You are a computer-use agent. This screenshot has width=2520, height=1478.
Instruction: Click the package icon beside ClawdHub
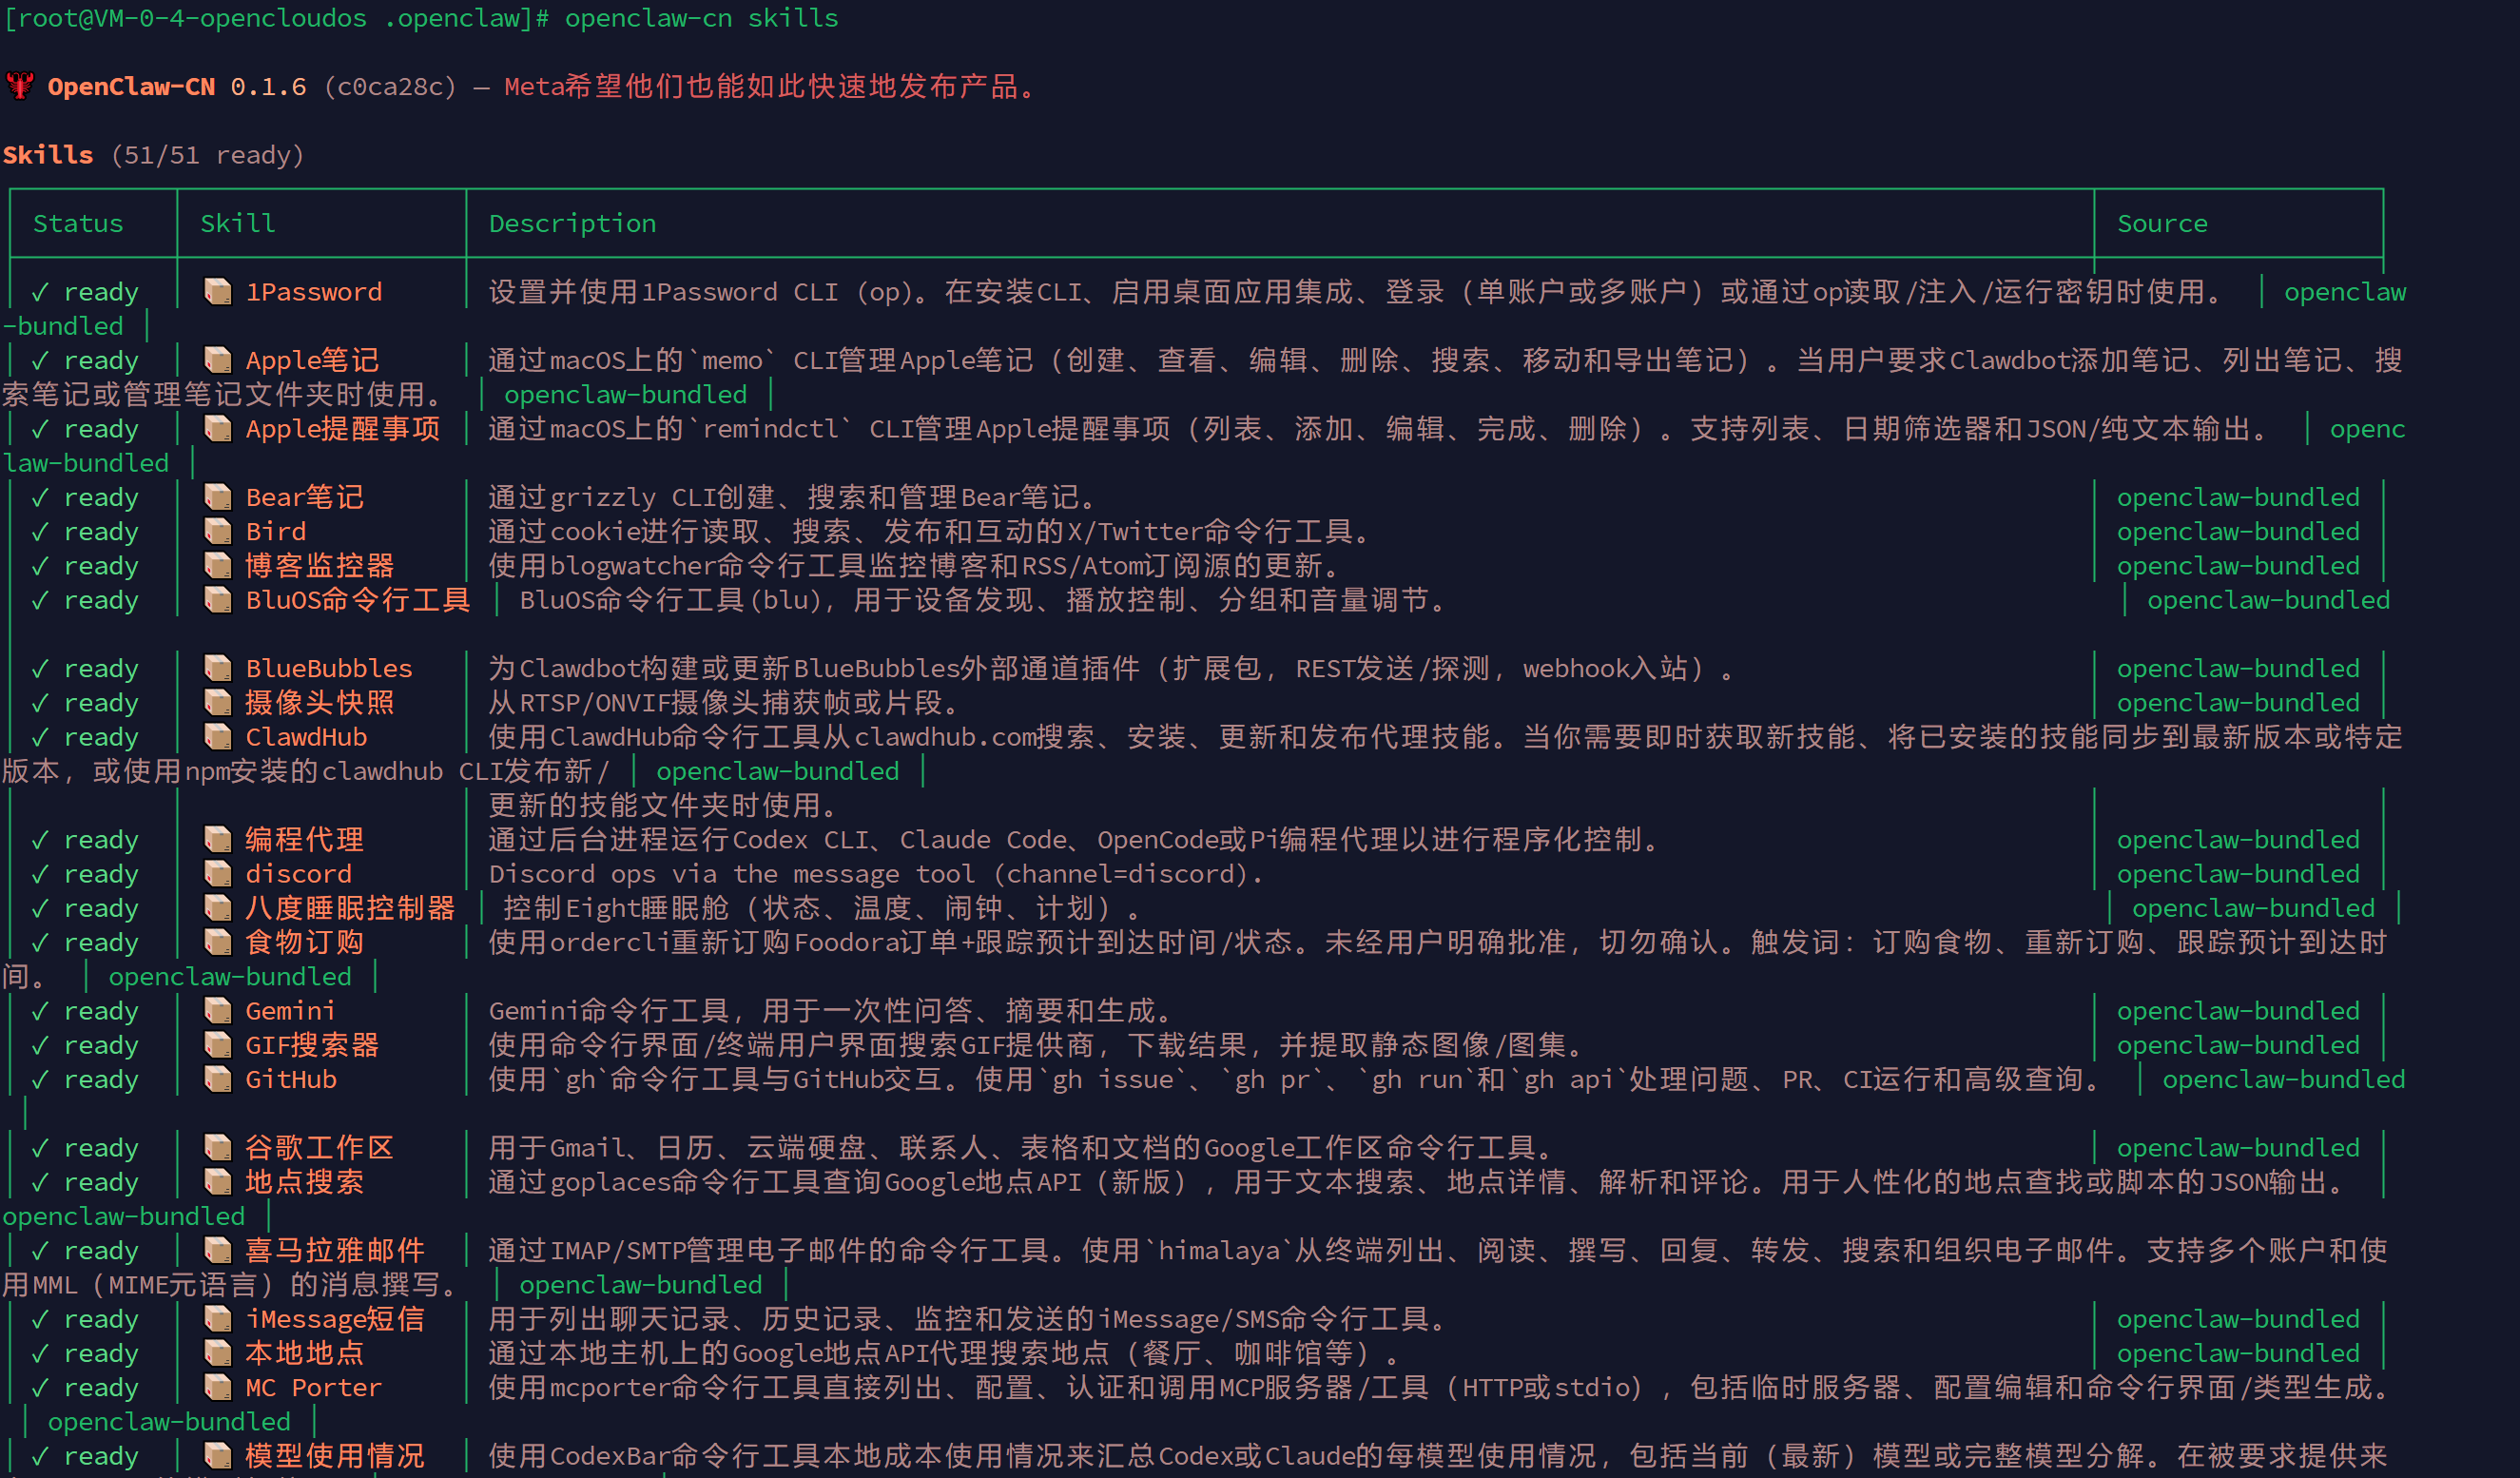217,737
